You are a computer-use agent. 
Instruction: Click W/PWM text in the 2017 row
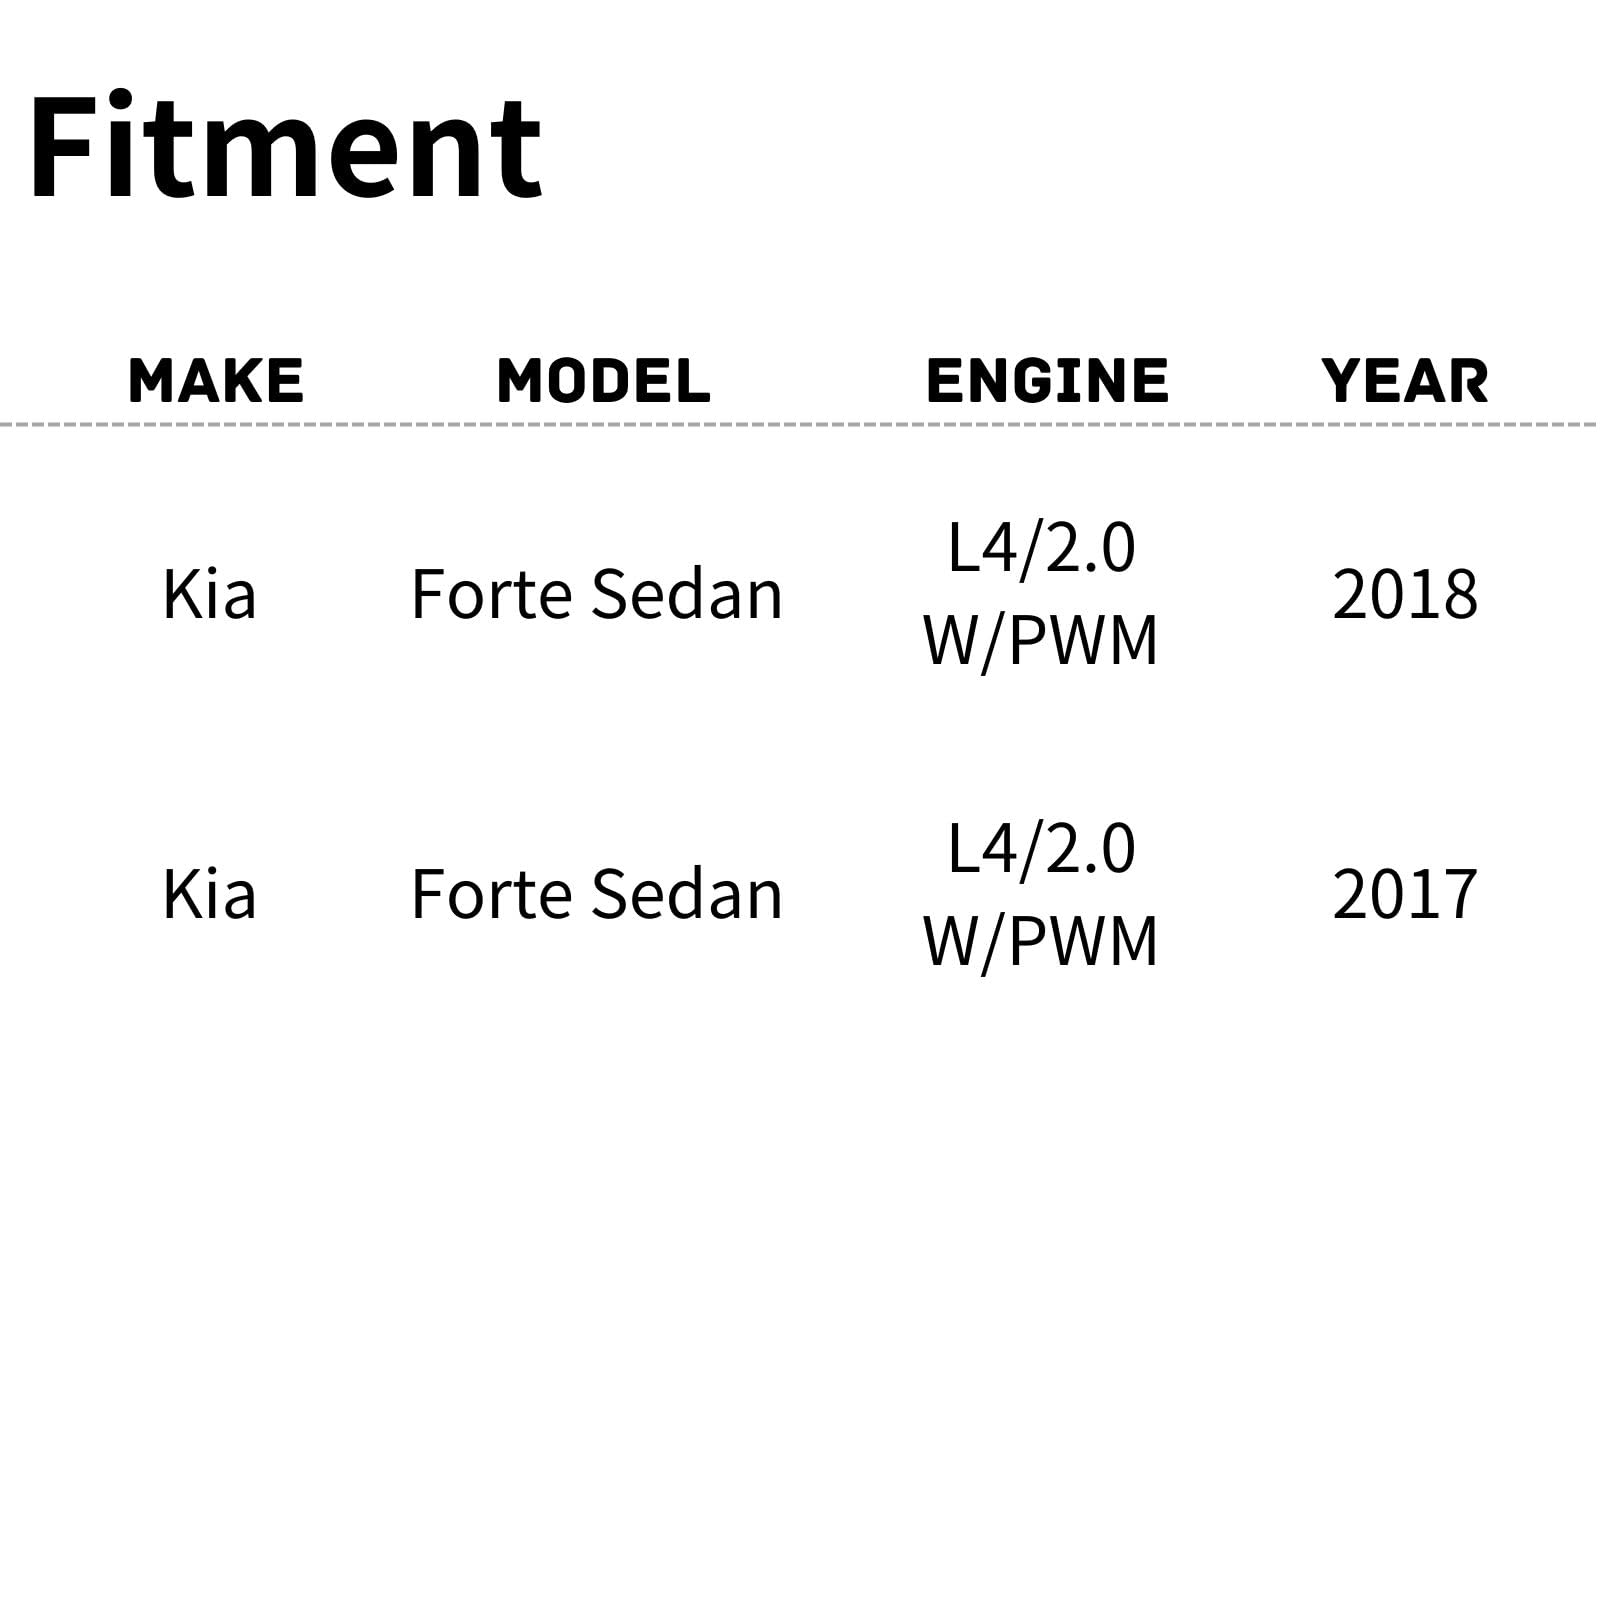click(x=1041, y=940)
